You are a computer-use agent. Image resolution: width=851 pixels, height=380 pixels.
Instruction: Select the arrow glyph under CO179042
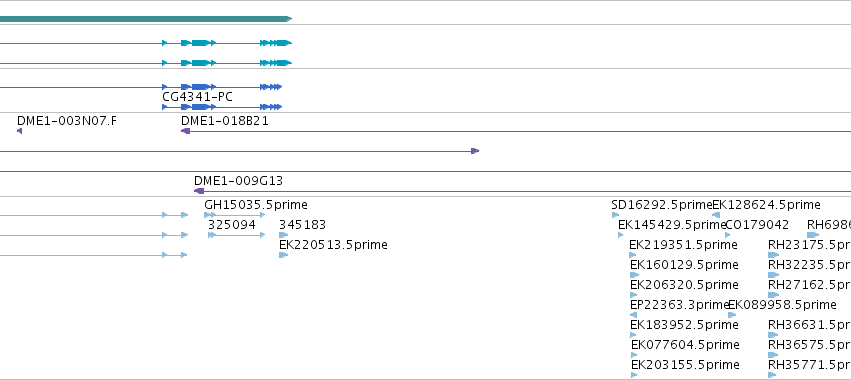tap(728, 235)
